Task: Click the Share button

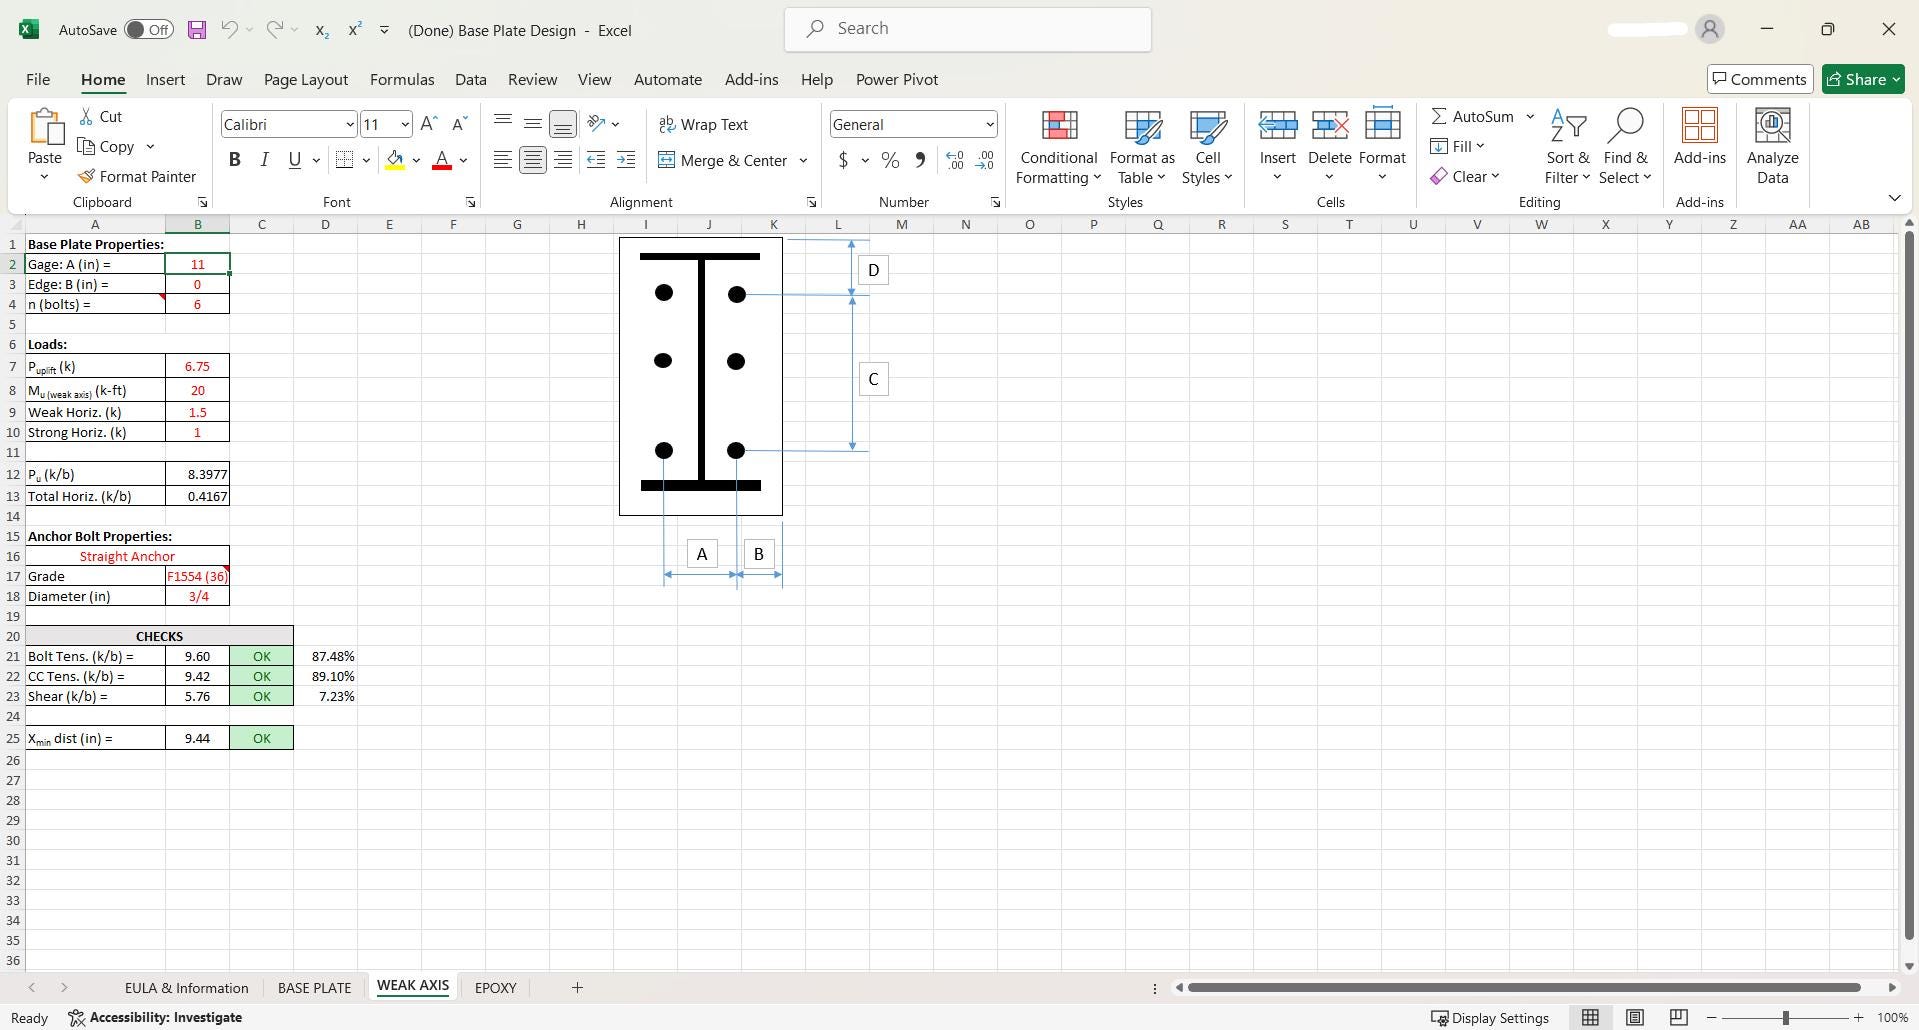Action: tap(1862, 79)
